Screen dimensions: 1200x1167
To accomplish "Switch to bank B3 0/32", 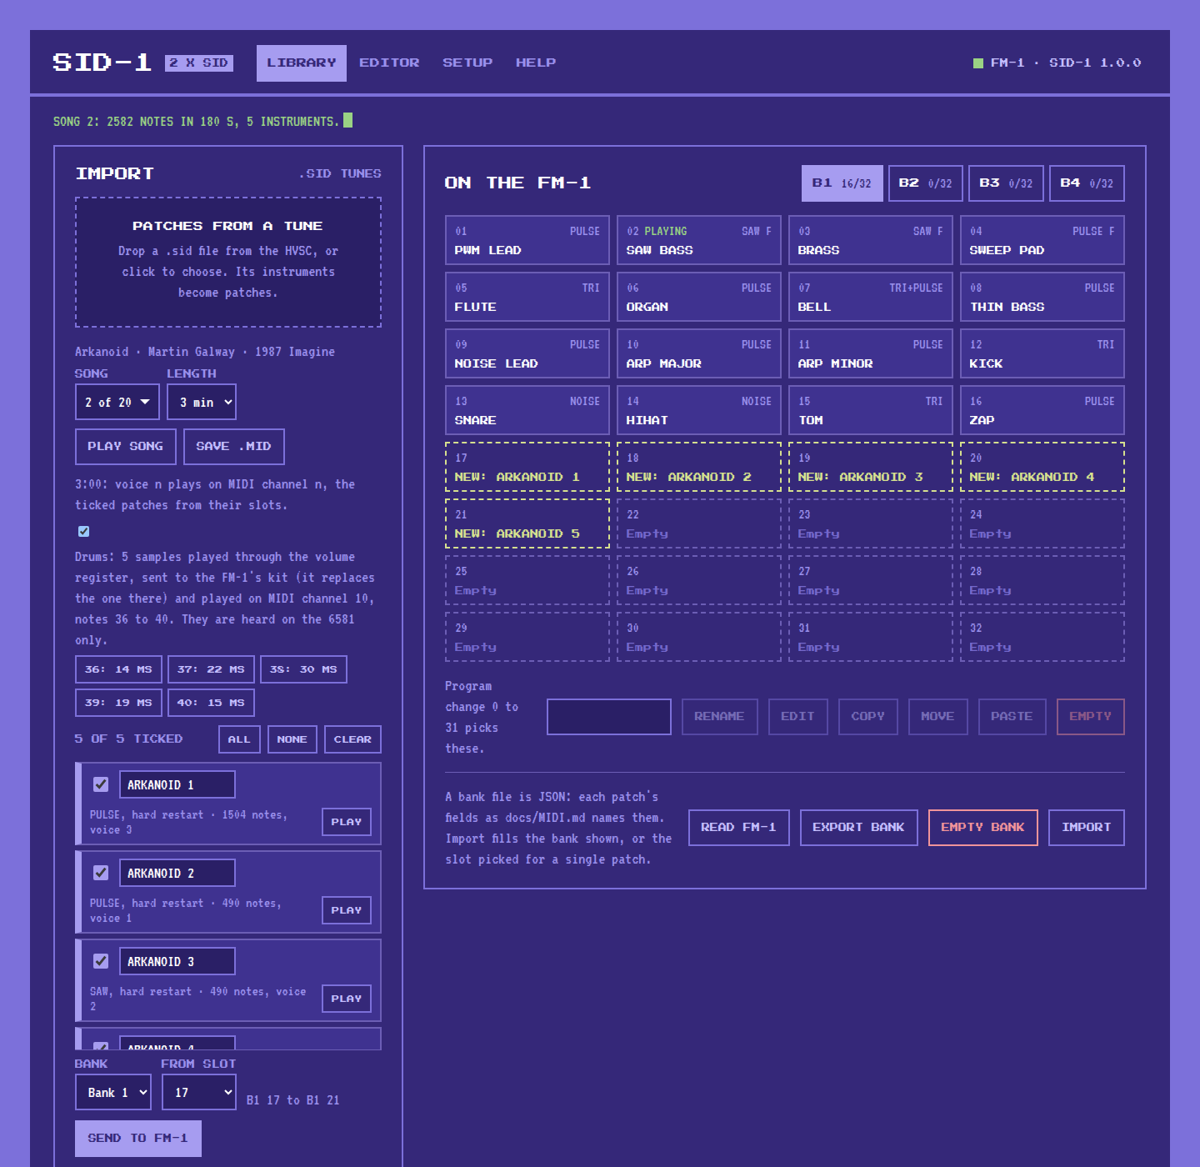I will pyautogui.click(x=1006, y=183).
